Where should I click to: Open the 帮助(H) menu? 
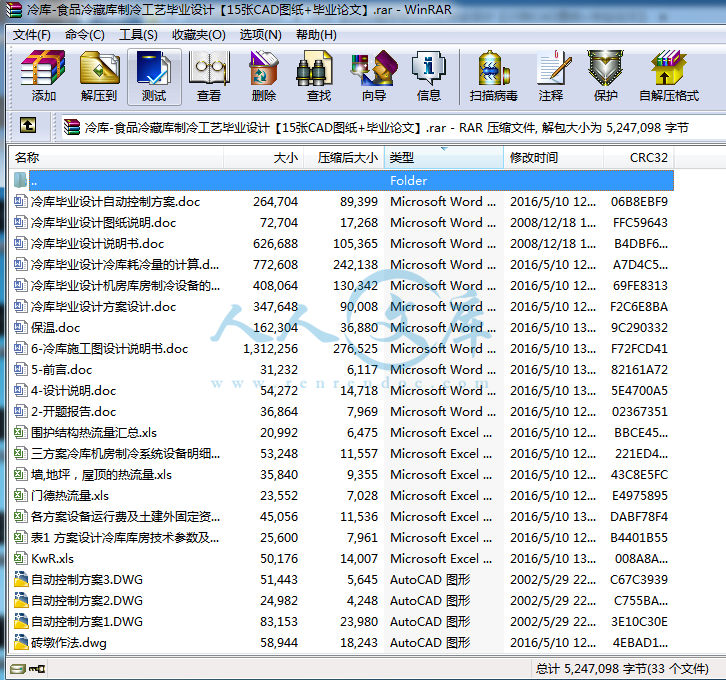tap(316, 35)
